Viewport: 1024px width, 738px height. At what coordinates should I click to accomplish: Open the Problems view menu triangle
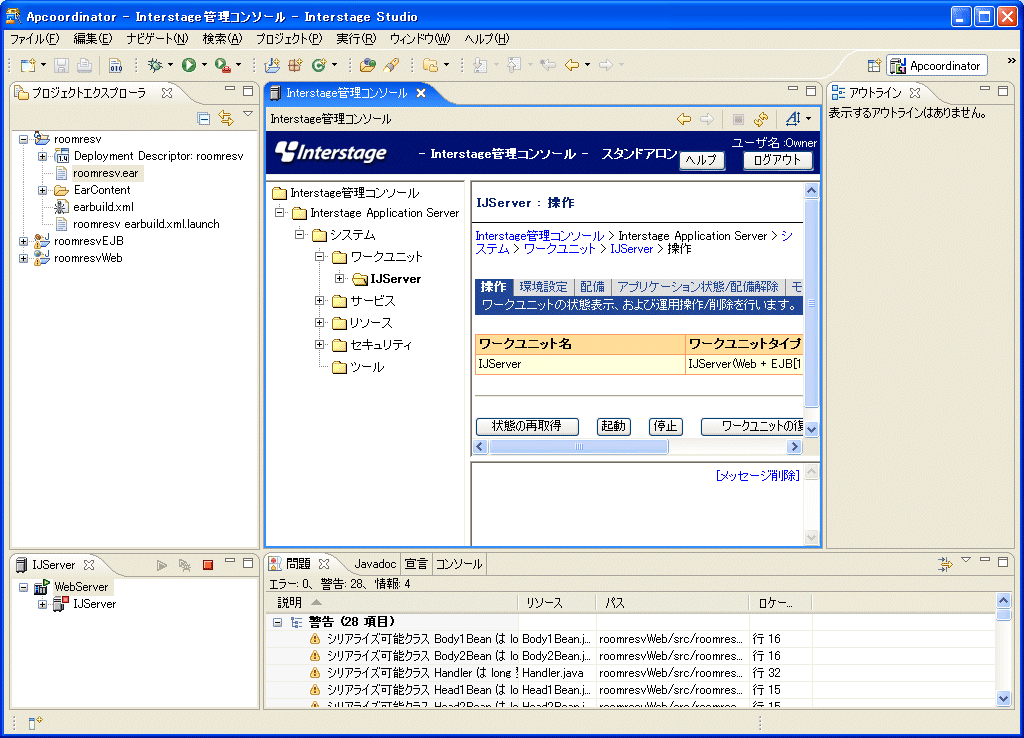[x=966, y=560]
